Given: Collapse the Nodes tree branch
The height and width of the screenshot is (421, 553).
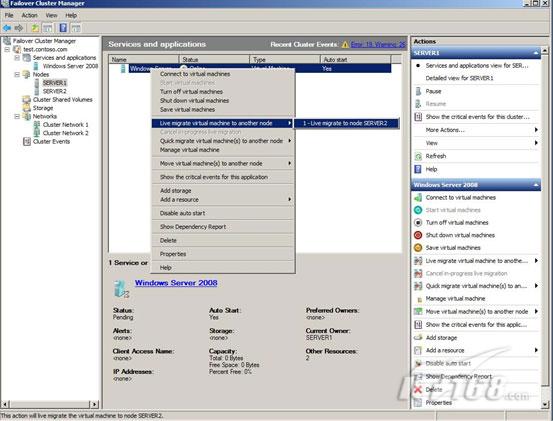Looking at the screenshot, I should pos(17,75).
